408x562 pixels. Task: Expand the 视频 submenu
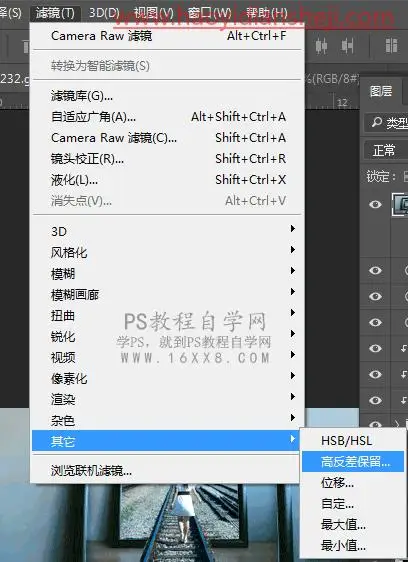pyautogui.click(x=167, y=357)
